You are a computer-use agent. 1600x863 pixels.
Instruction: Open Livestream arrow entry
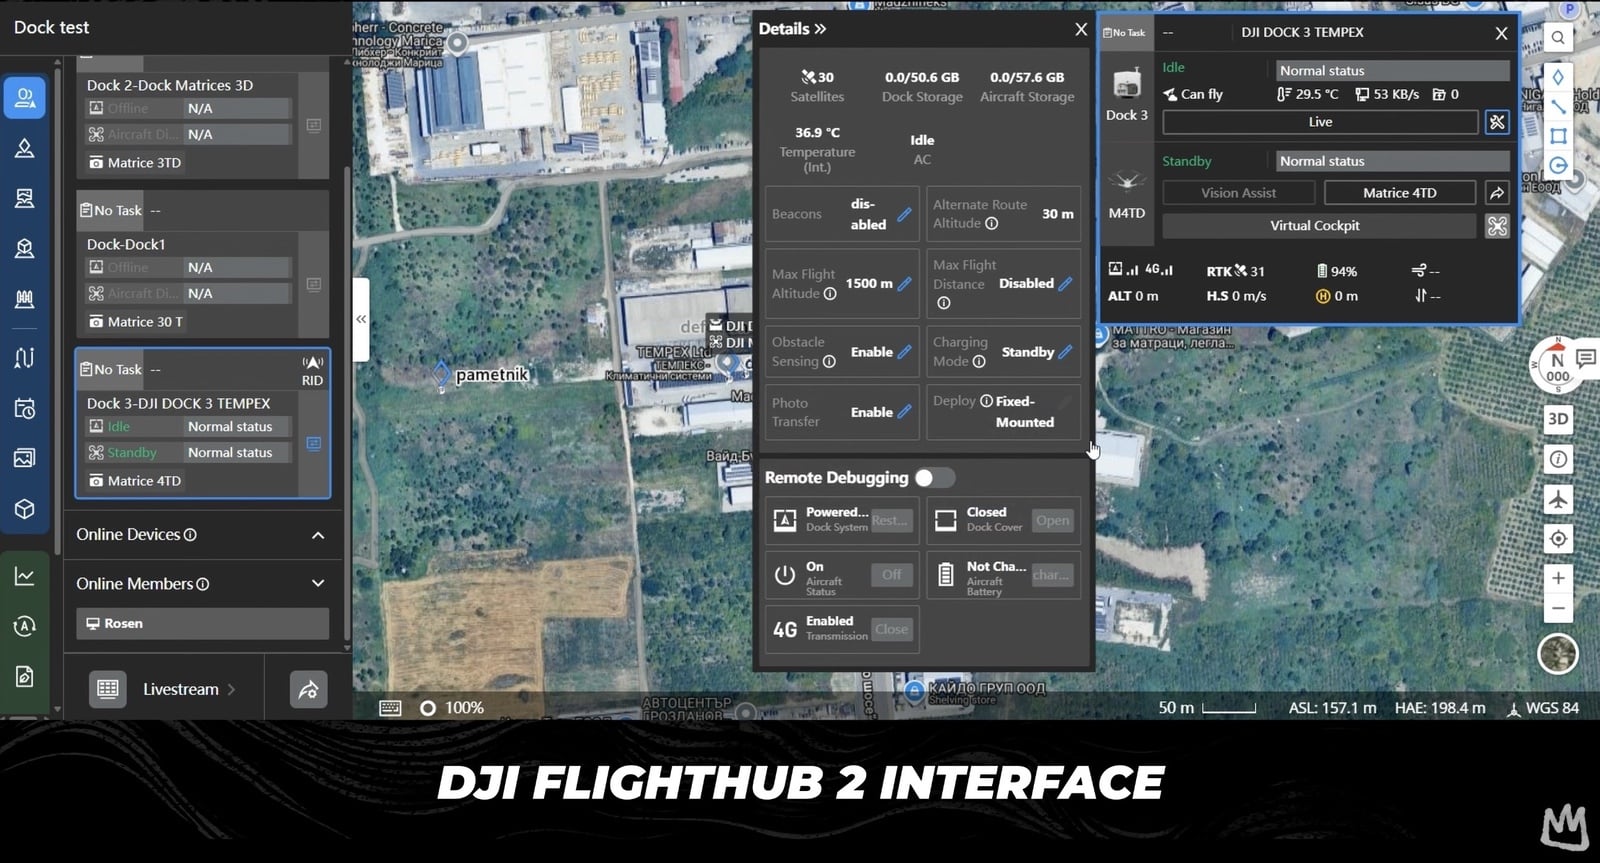(188, 689)
